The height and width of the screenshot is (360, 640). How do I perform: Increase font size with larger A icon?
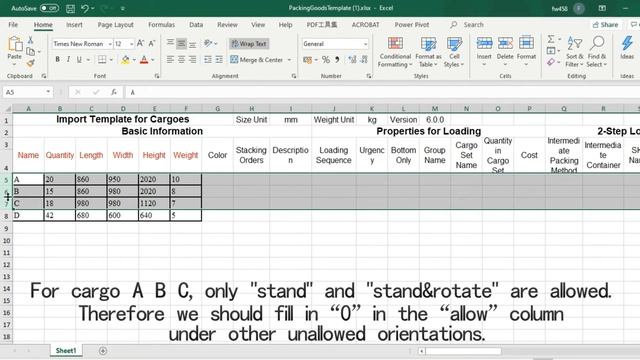click(140, 43)
